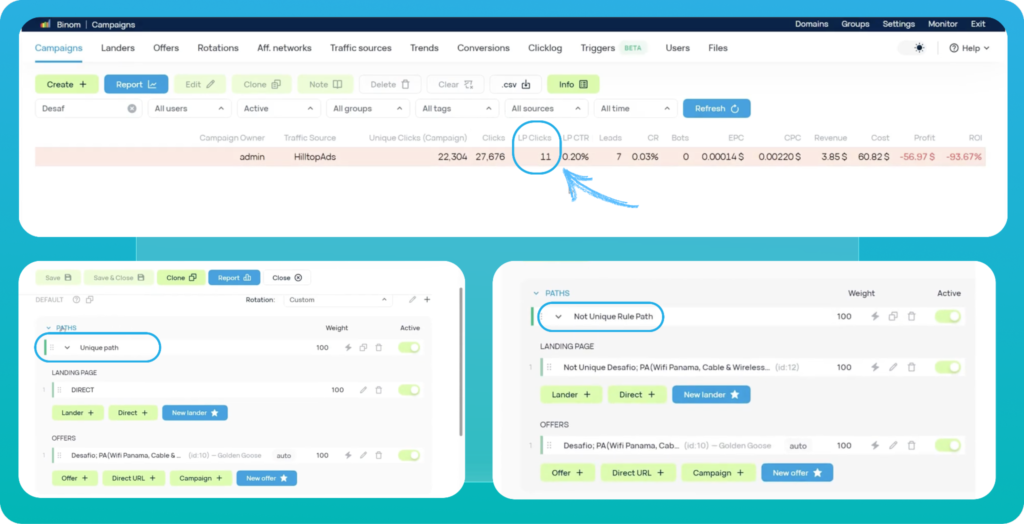1024x524 pixels.
Task: Click the Domains link in header
Action: pyautogui.click(x=811, y=24)
